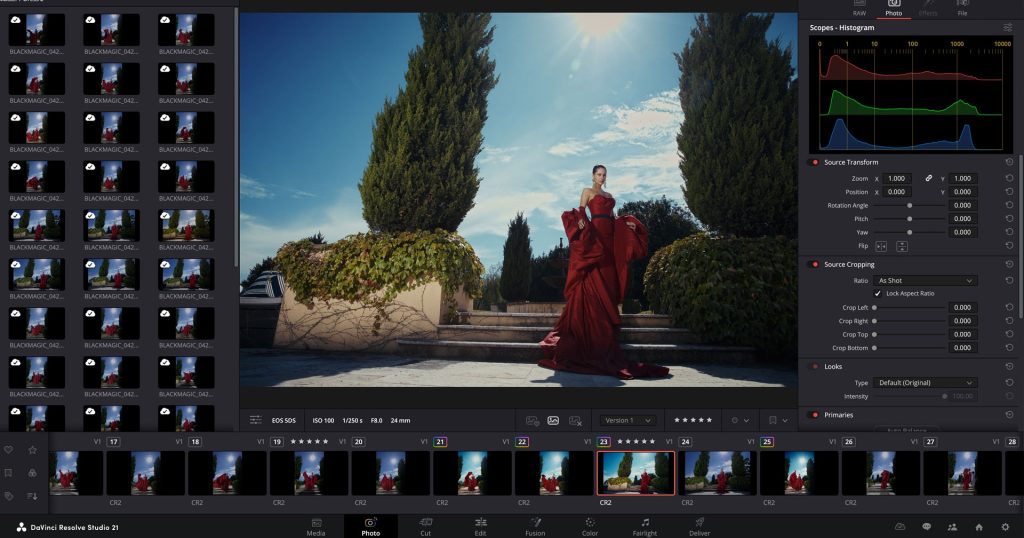Click the flag icon in filmstrip sidebar
The width and height of the screenshot is (1024, 538).
coord(8,473)
